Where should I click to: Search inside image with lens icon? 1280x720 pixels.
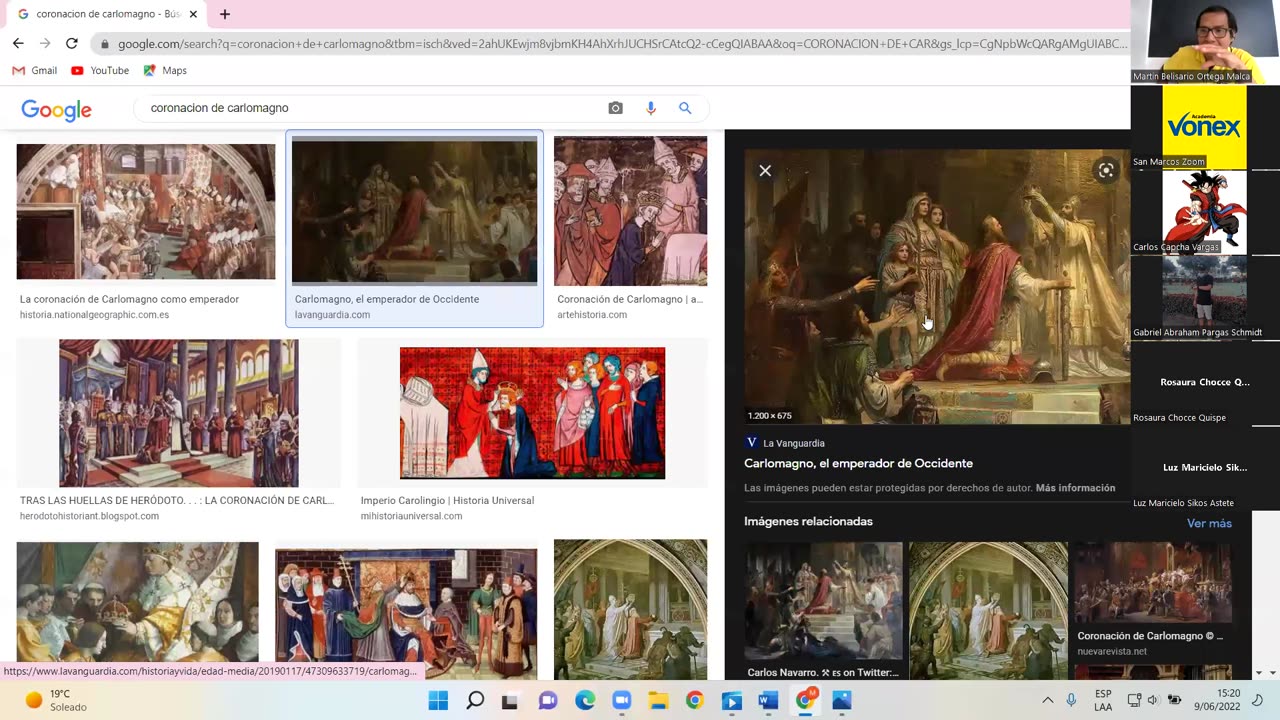[x=1105, y=171]
